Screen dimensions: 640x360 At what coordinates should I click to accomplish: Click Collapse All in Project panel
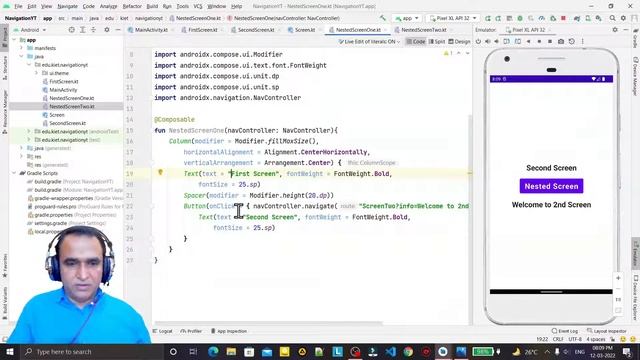click(x=93, y=30)
